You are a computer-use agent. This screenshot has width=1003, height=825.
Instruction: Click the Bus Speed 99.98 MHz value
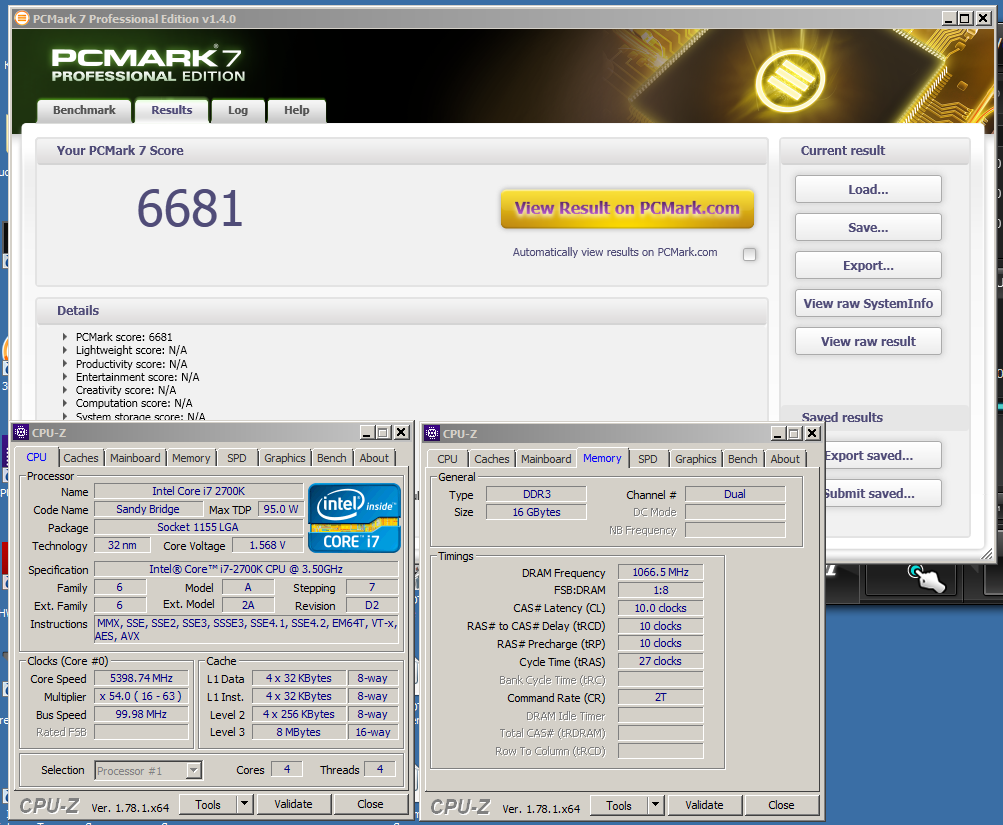[141, 714]
